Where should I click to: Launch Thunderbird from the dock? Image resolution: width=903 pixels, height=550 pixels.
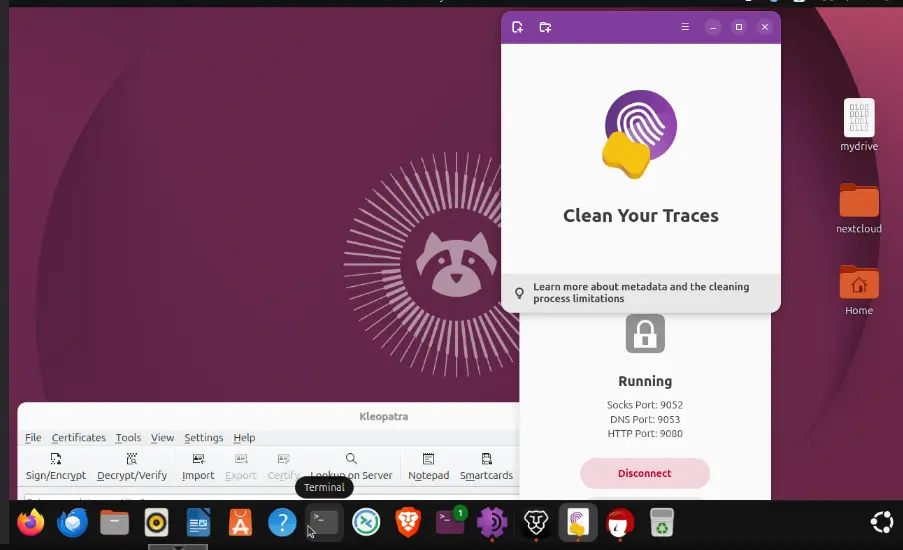73,523
